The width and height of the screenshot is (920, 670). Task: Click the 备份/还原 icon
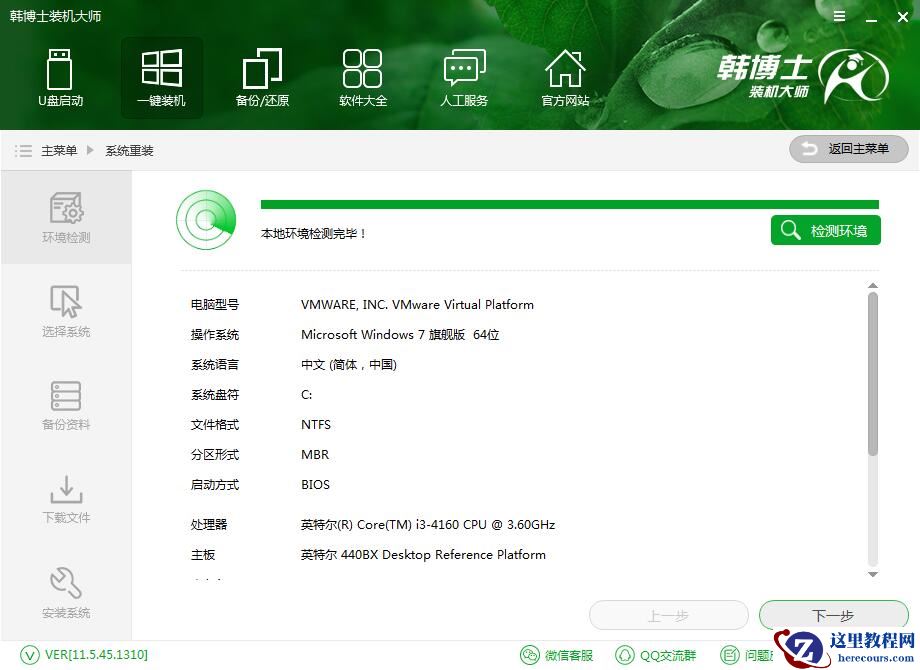pos(262,77)
